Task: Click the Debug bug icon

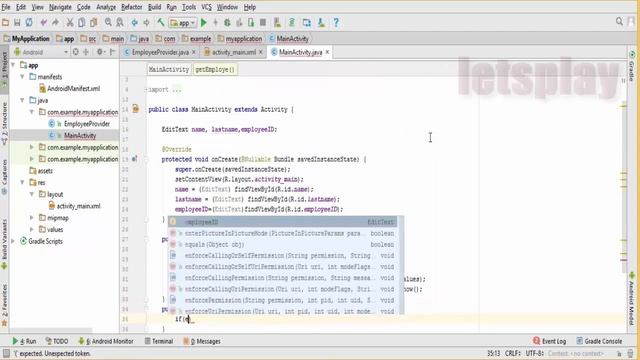Action: click(x=227, y=23)
